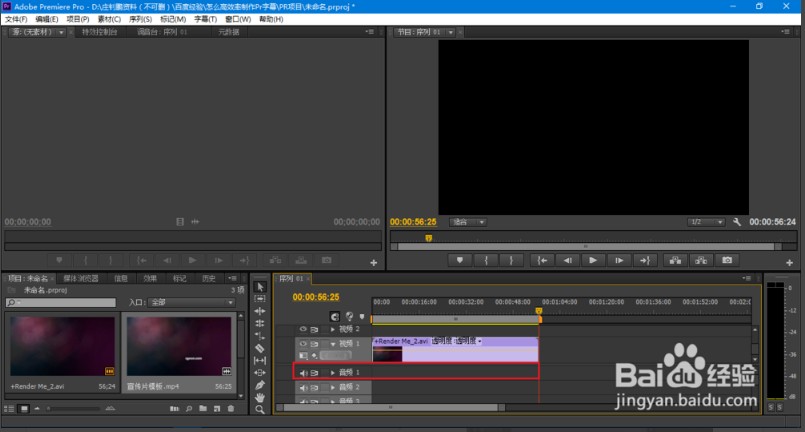Click the Selection arrow tool
This screenshot has width=805, height=432.
click(260, 286)
